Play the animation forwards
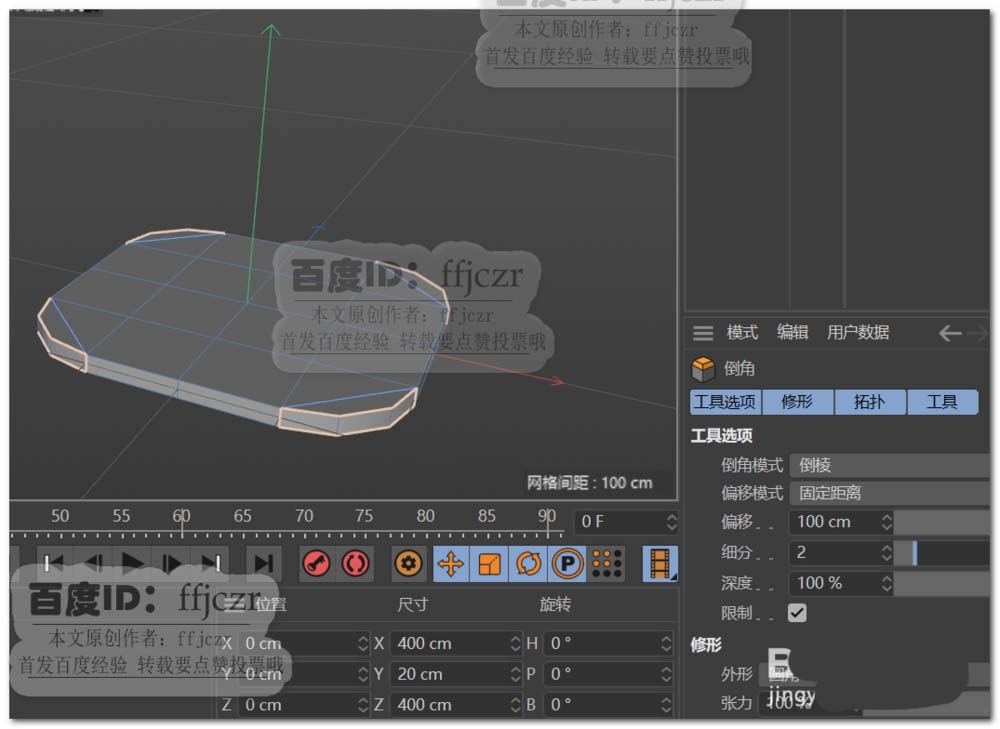 (x=132, y=563)
